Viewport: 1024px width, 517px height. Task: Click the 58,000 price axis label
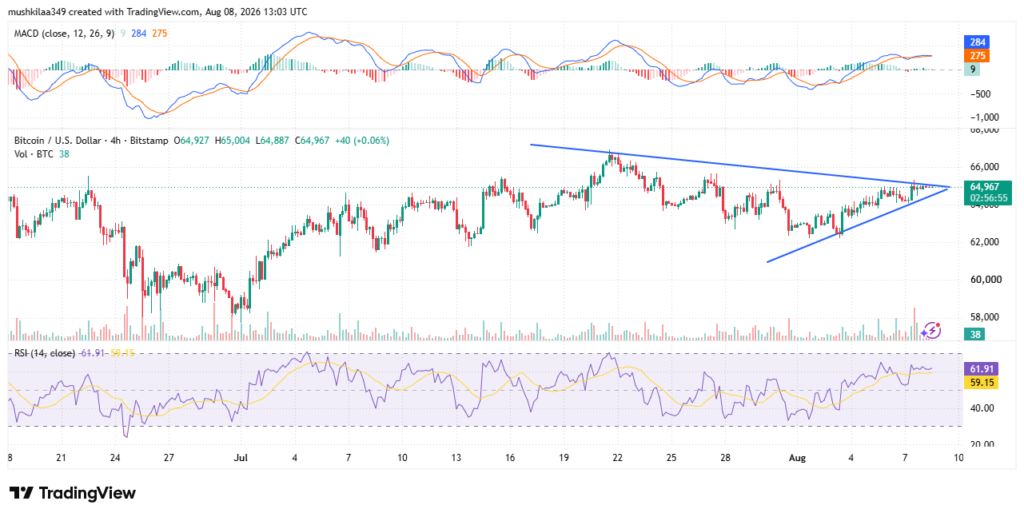[x=984, y=317]
